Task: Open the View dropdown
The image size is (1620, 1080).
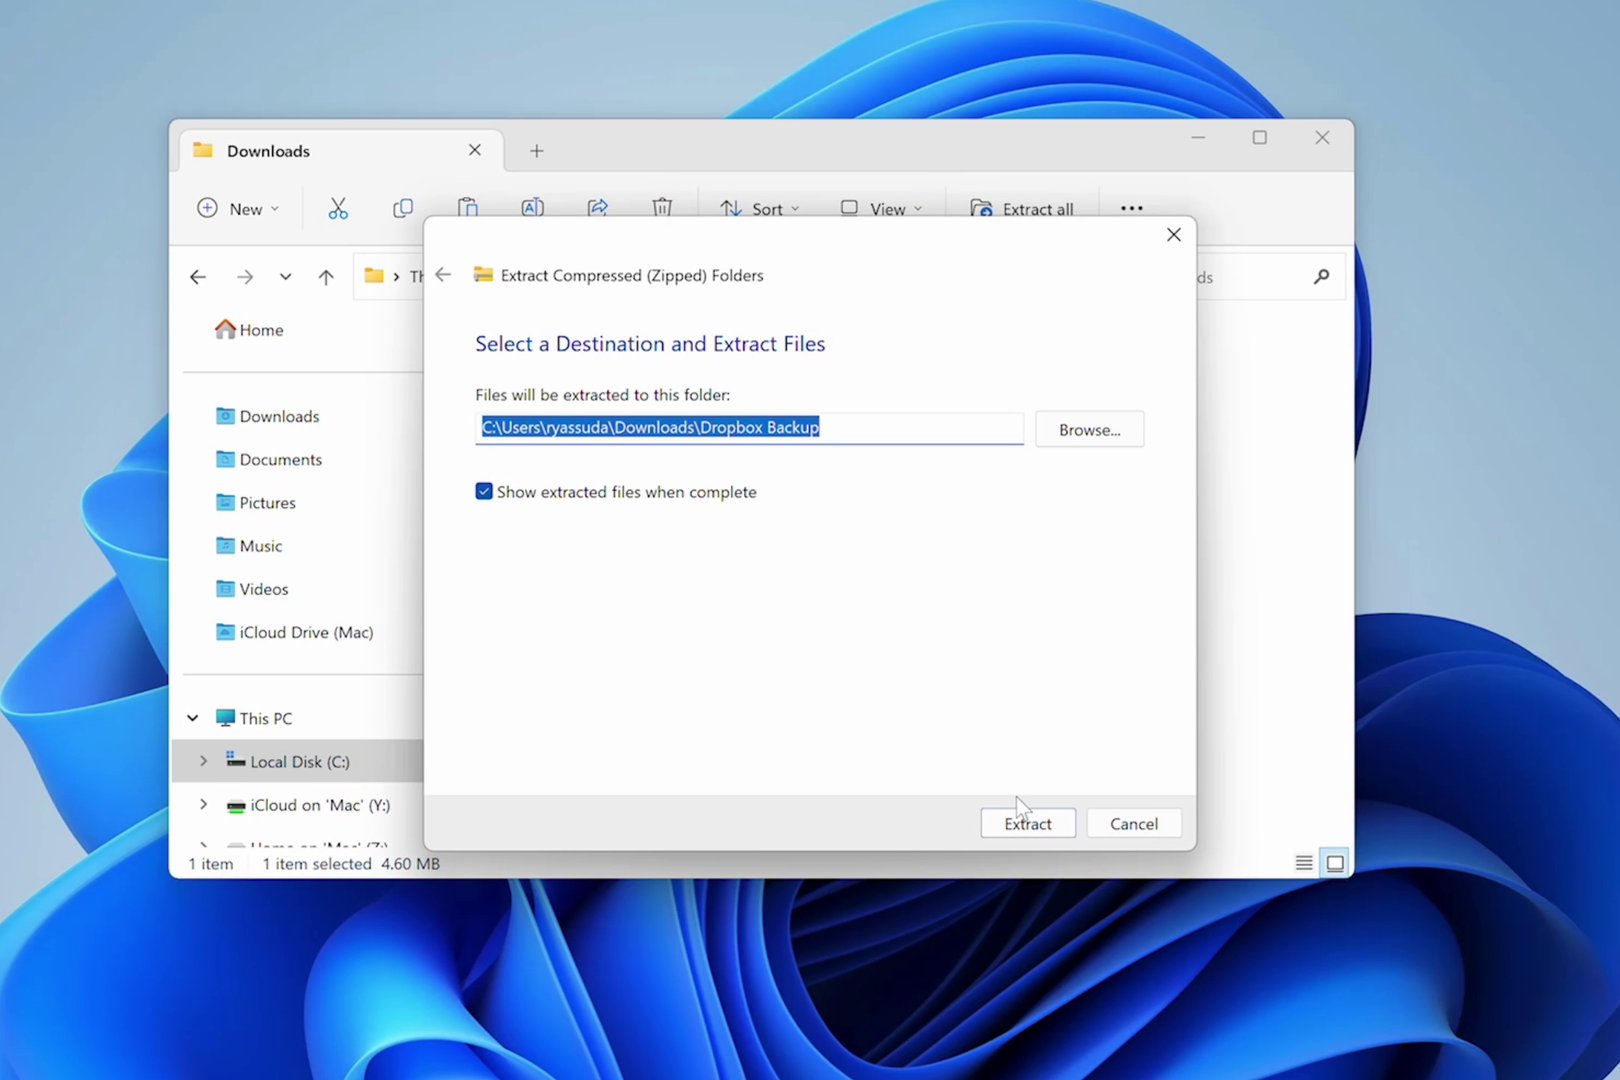Action: coord(881,208)
